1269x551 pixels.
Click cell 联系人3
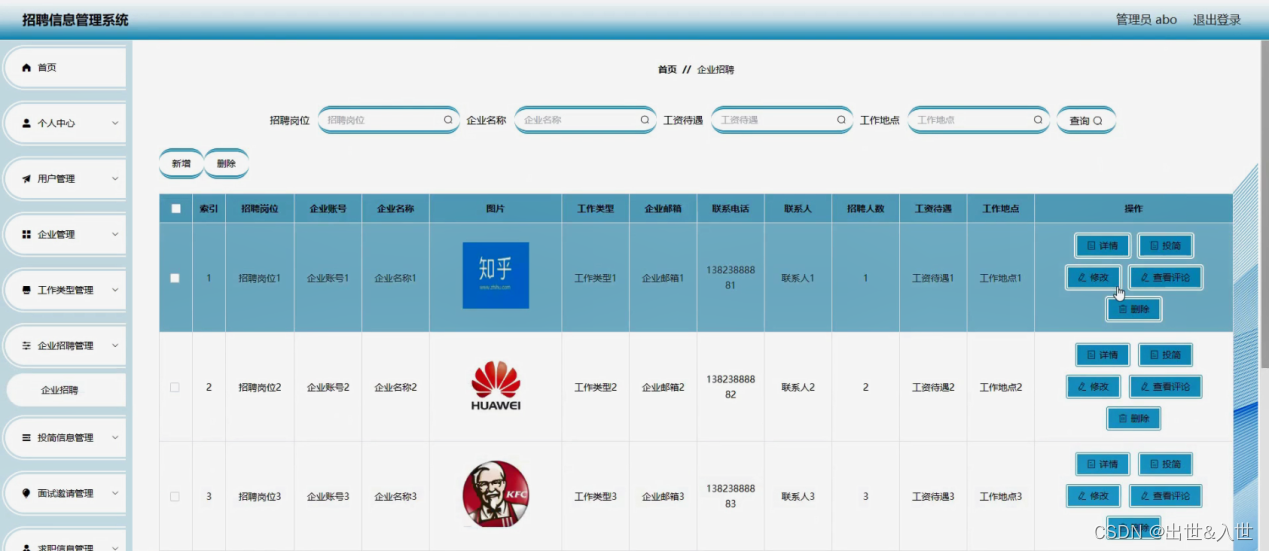(x=798, y=496)
